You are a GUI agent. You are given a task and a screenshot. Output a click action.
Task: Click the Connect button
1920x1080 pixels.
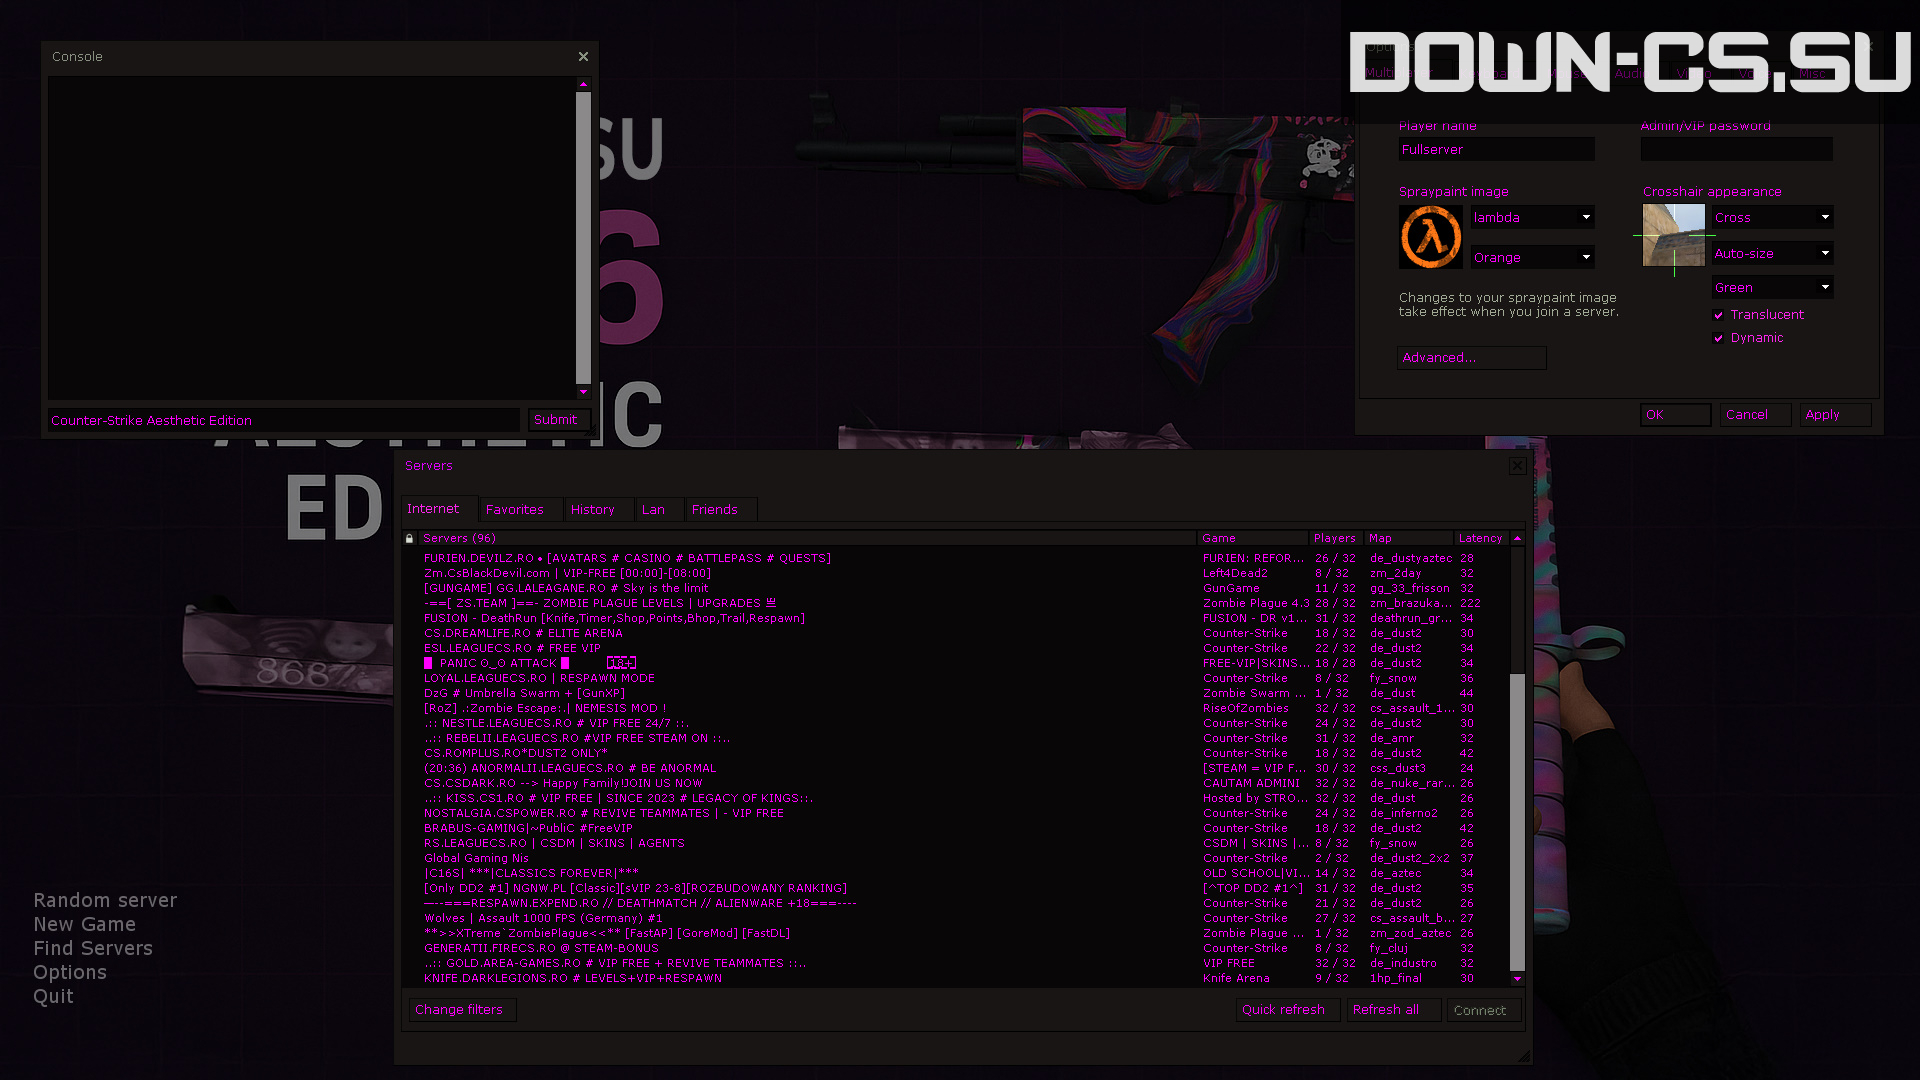[x=1483, y=1010]
